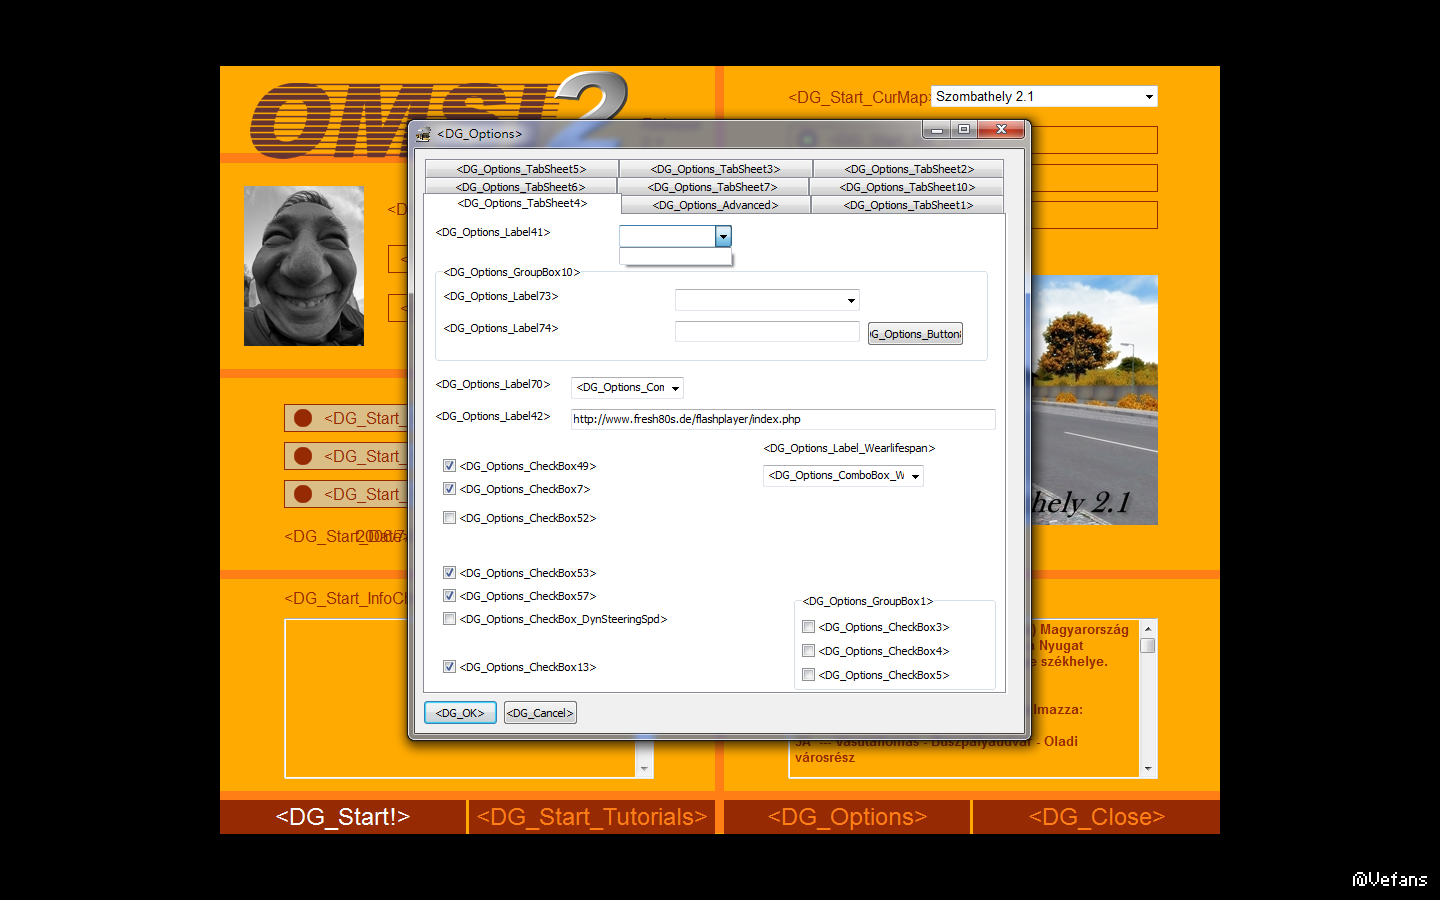Click the DG_Options_GroupBox10 caption
The image size is (1440, 900).
512,272
